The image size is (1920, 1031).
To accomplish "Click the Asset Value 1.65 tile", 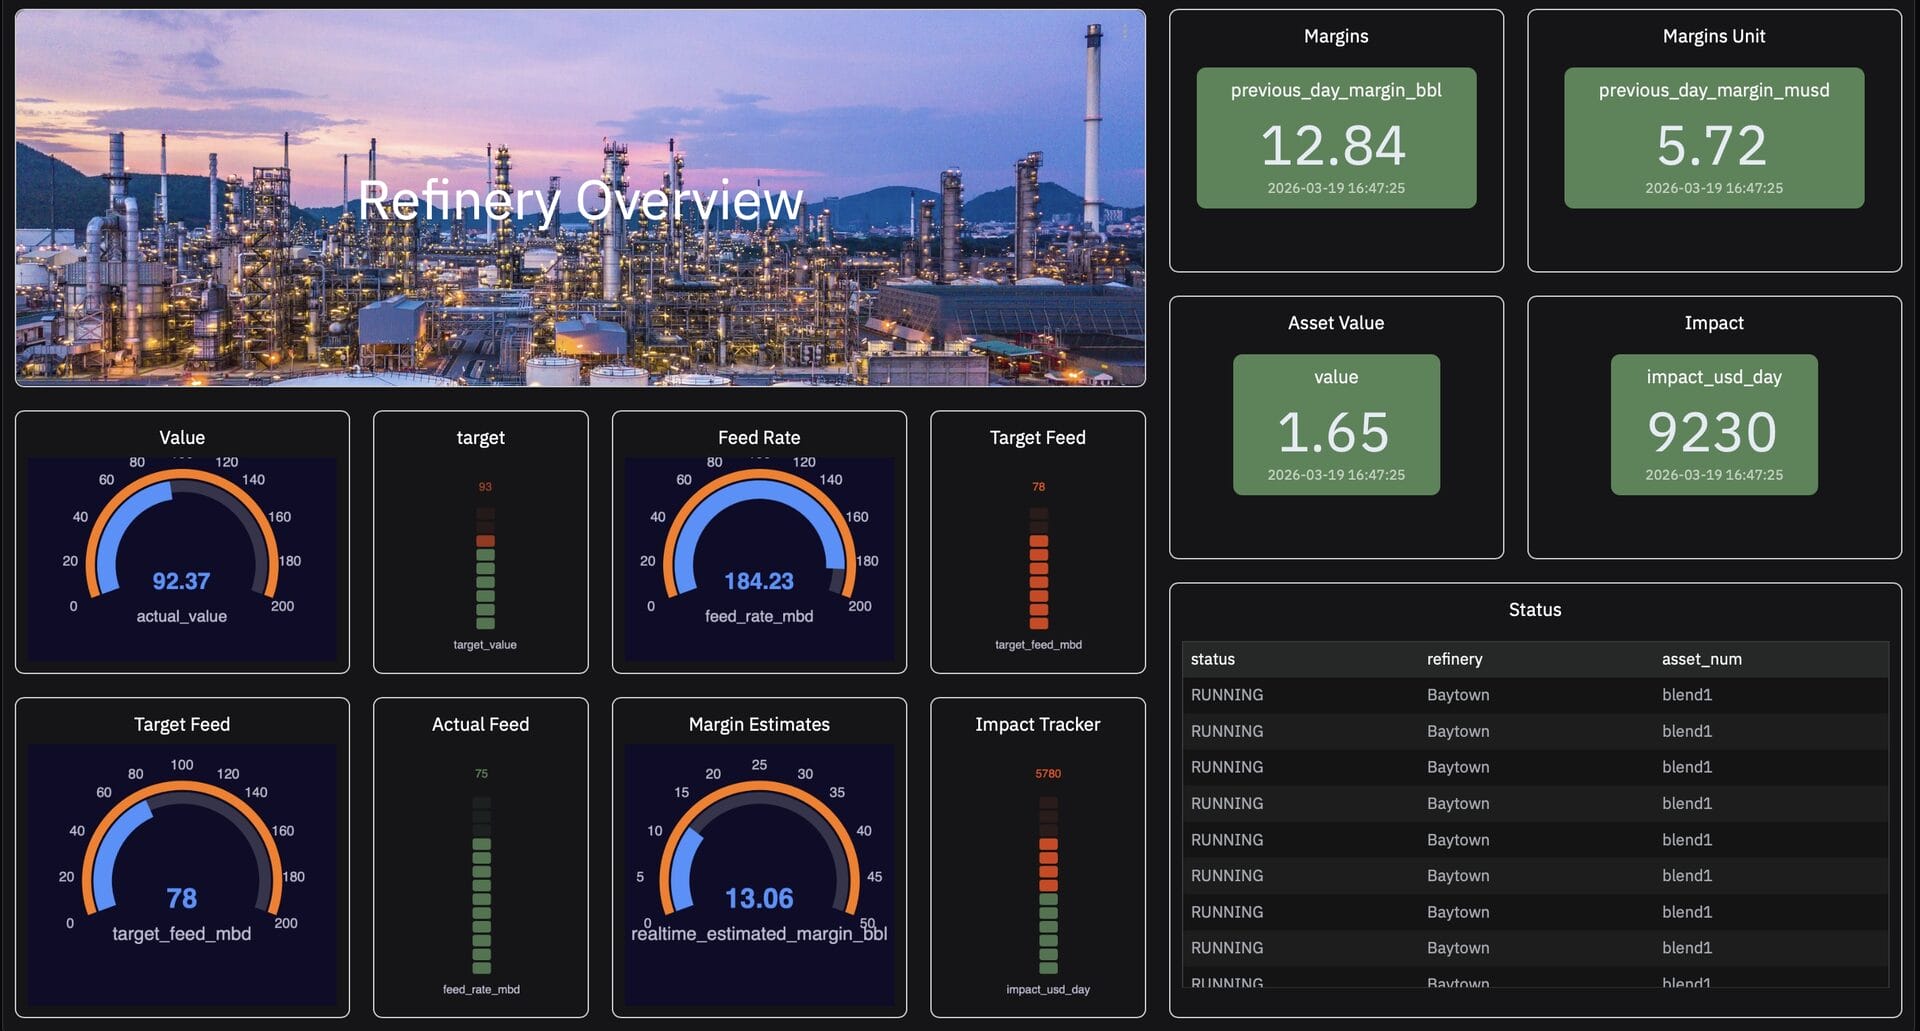I will pos(1336,425).
